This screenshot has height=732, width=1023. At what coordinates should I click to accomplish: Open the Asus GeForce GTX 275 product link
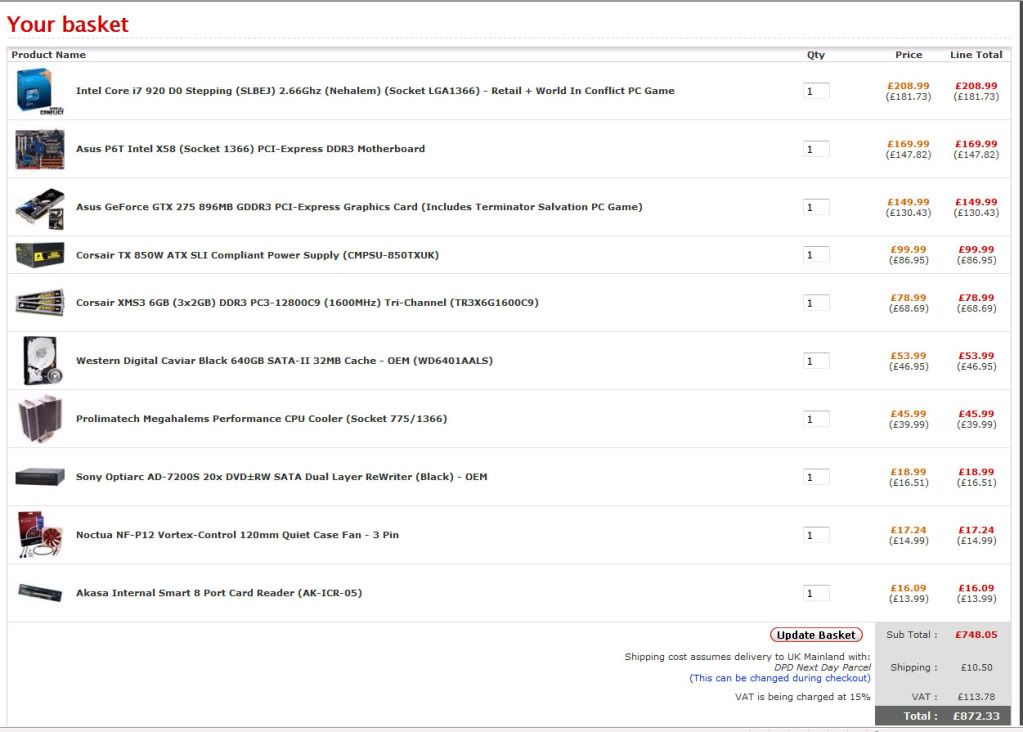pos(359,207)
